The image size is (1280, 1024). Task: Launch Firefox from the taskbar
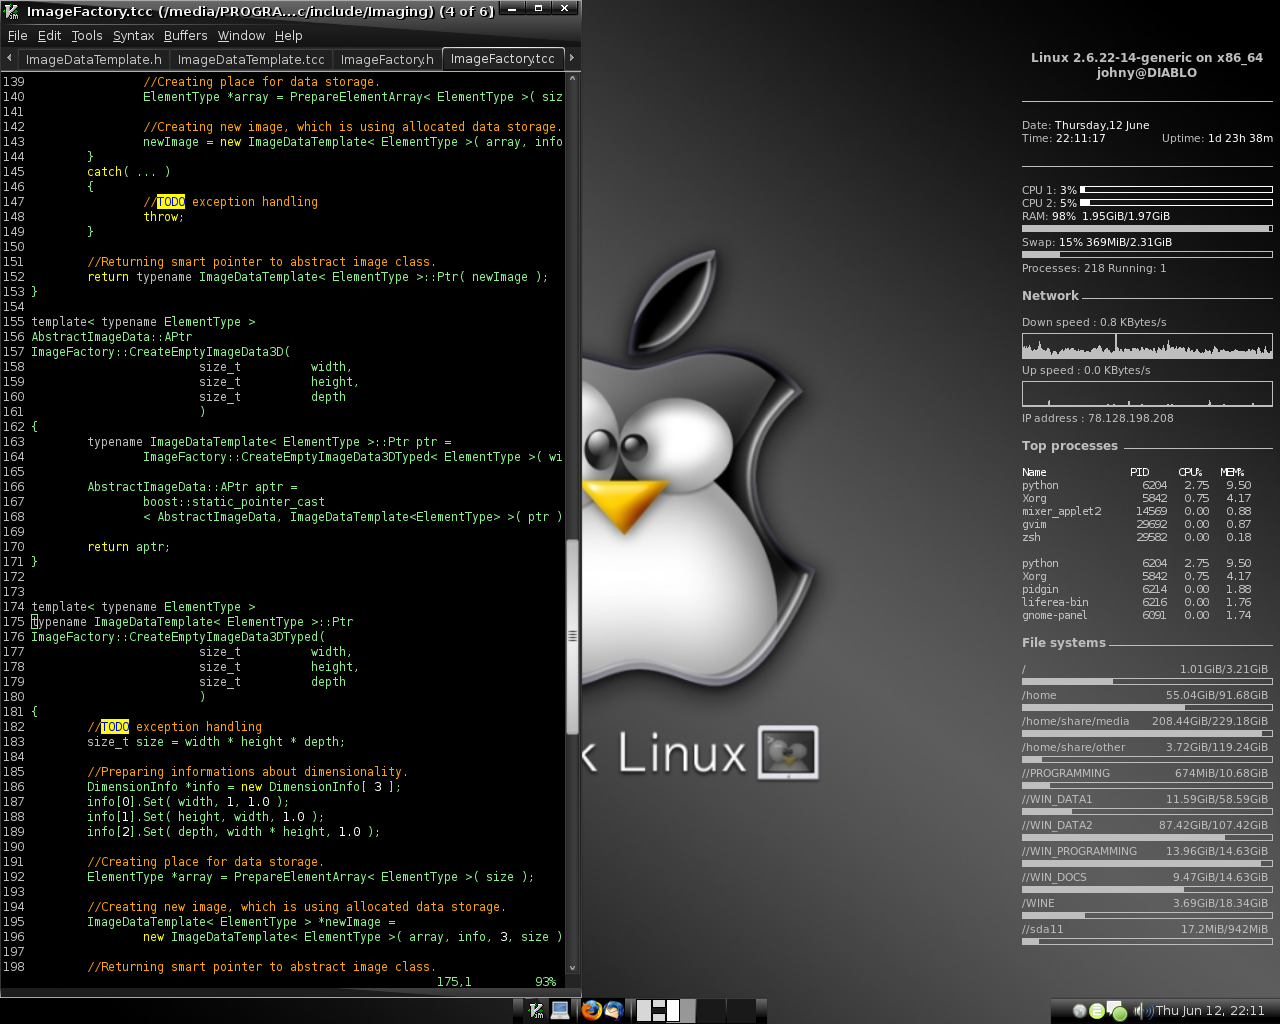pos(591,1010)
